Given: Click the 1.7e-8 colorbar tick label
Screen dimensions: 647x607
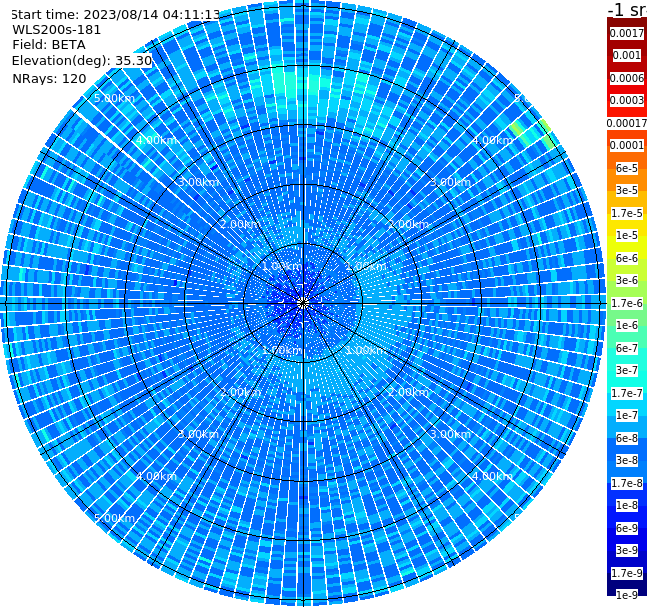Looking at the screenshot, I should [x=626, y=483].
